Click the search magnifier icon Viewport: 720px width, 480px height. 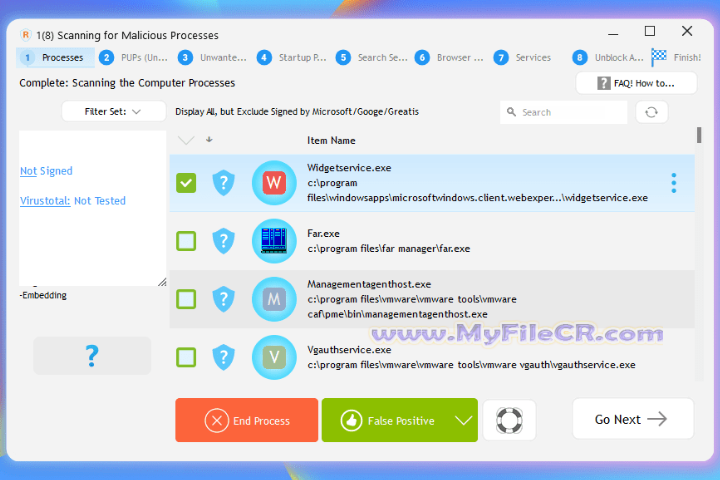[511, 112]
